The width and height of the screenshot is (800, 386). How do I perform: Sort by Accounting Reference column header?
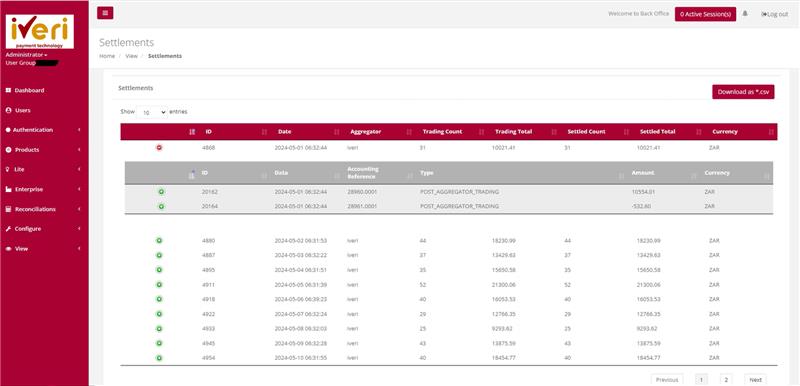(x=378, y=173)
